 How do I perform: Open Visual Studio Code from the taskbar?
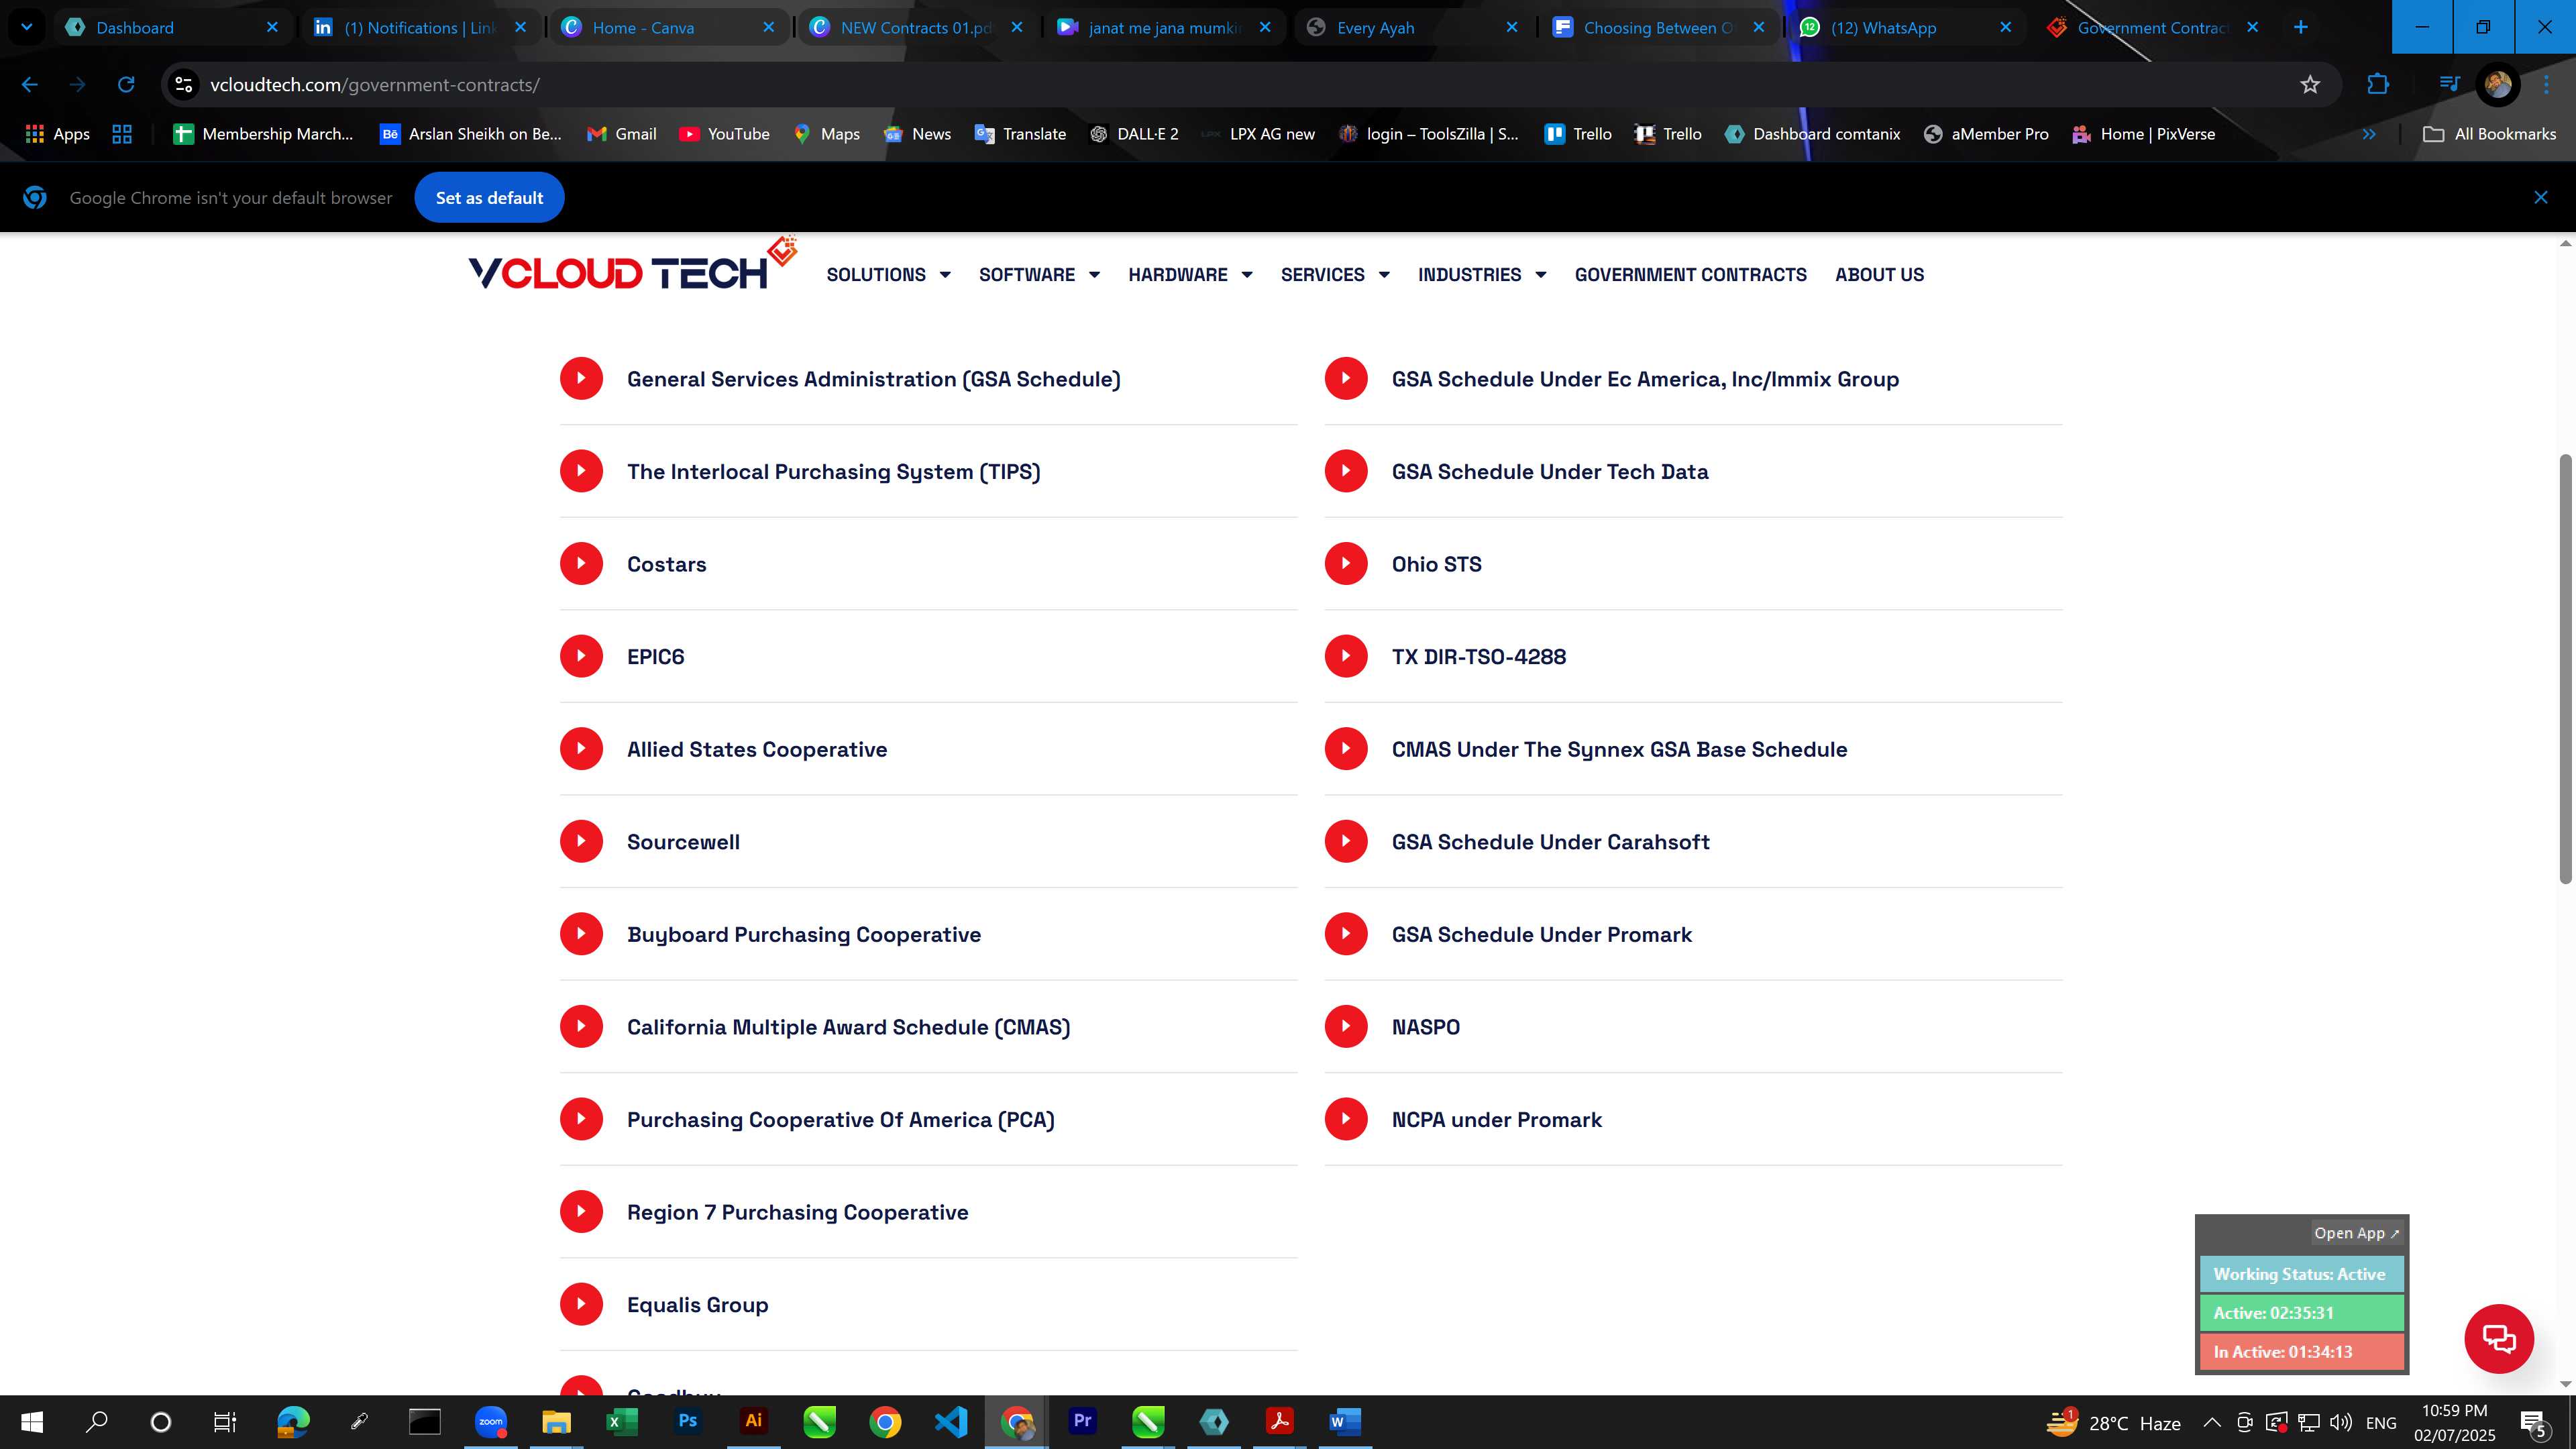coord(951,1422)
